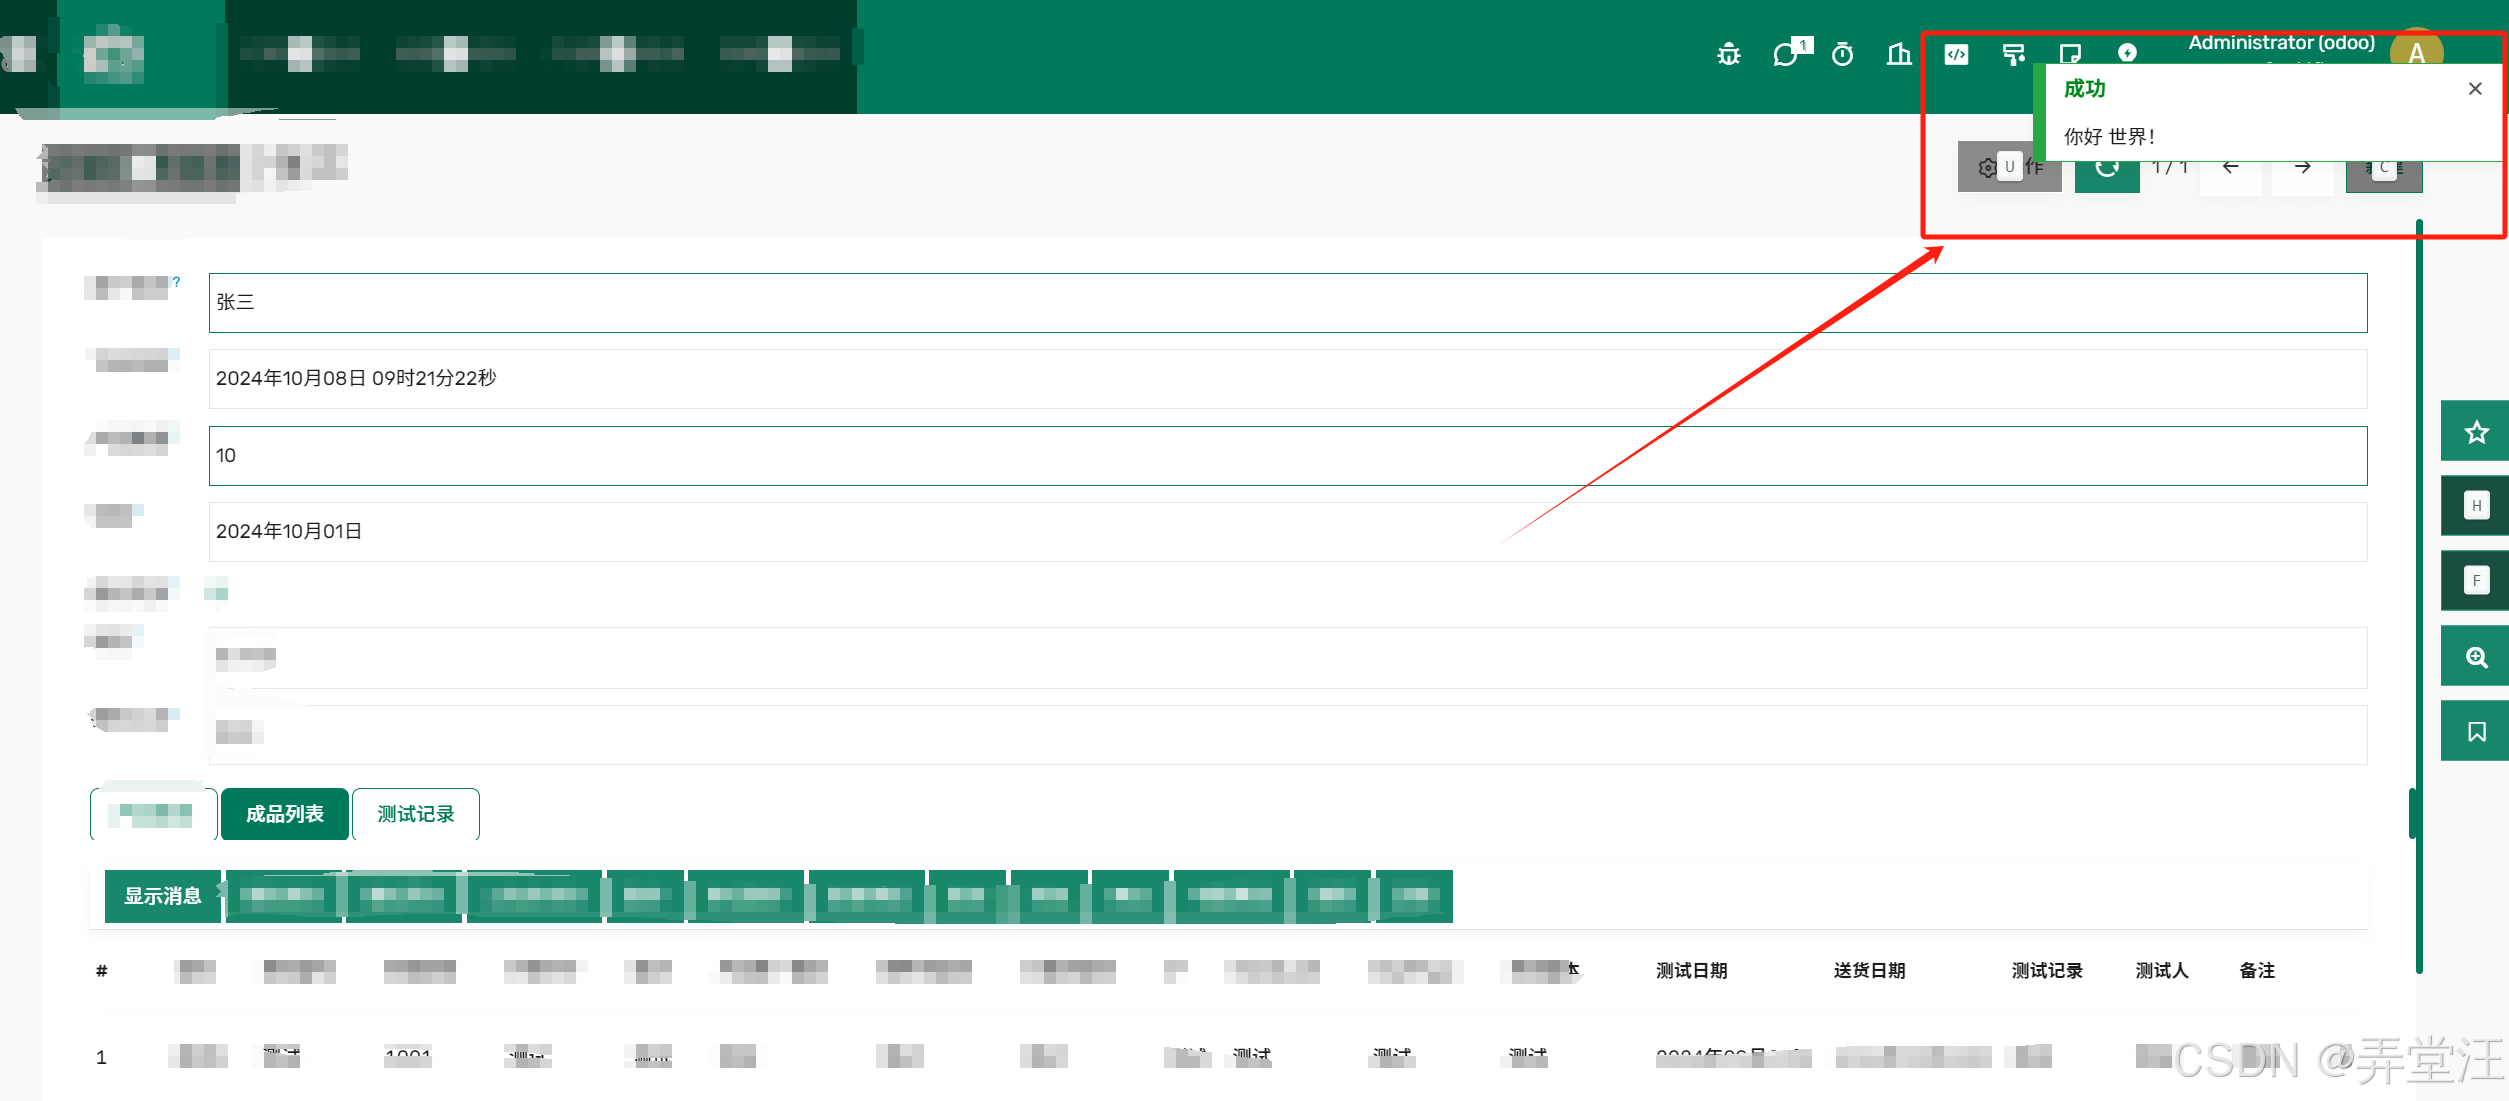
Task: Sort by 测试日期 column header
Action: click(1691, 970)
